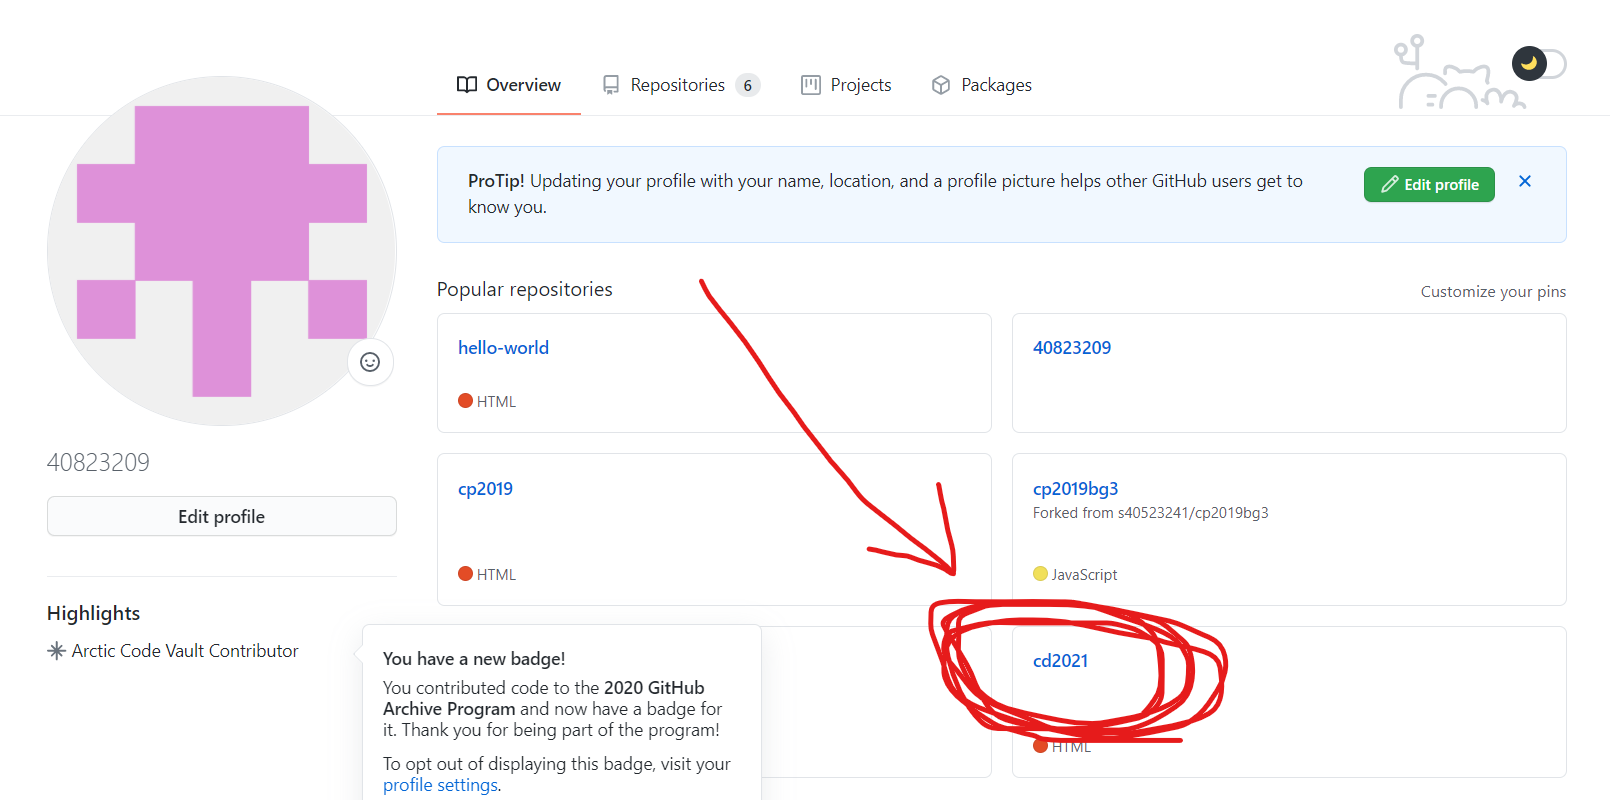Screen dimensions: 1610x800
Task: Open the profile settings link
Action: coord(440,785)
